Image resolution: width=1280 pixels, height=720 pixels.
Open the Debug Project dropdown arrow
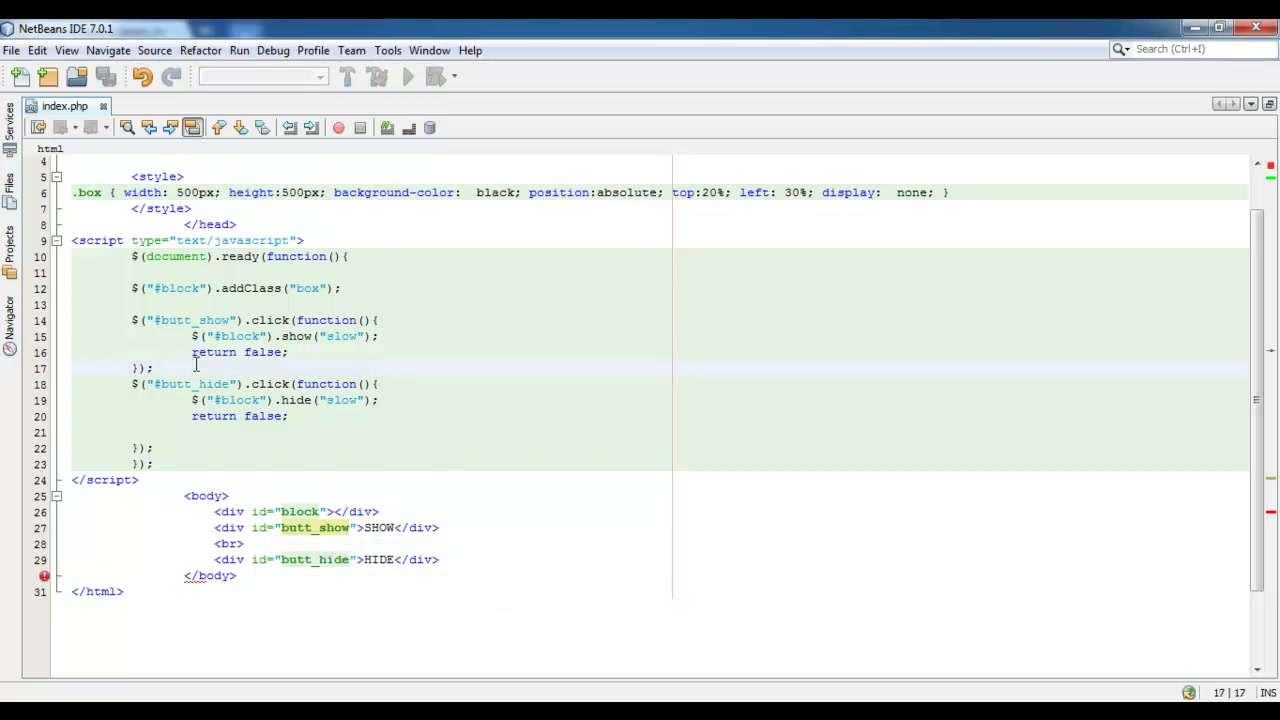[454, 76]
